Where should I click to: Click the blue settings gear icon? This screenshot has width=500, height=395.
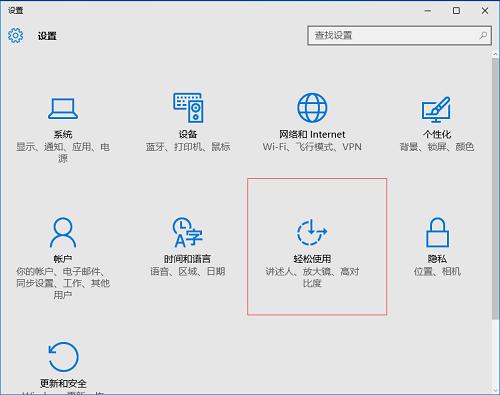click(x=15, y=35)
